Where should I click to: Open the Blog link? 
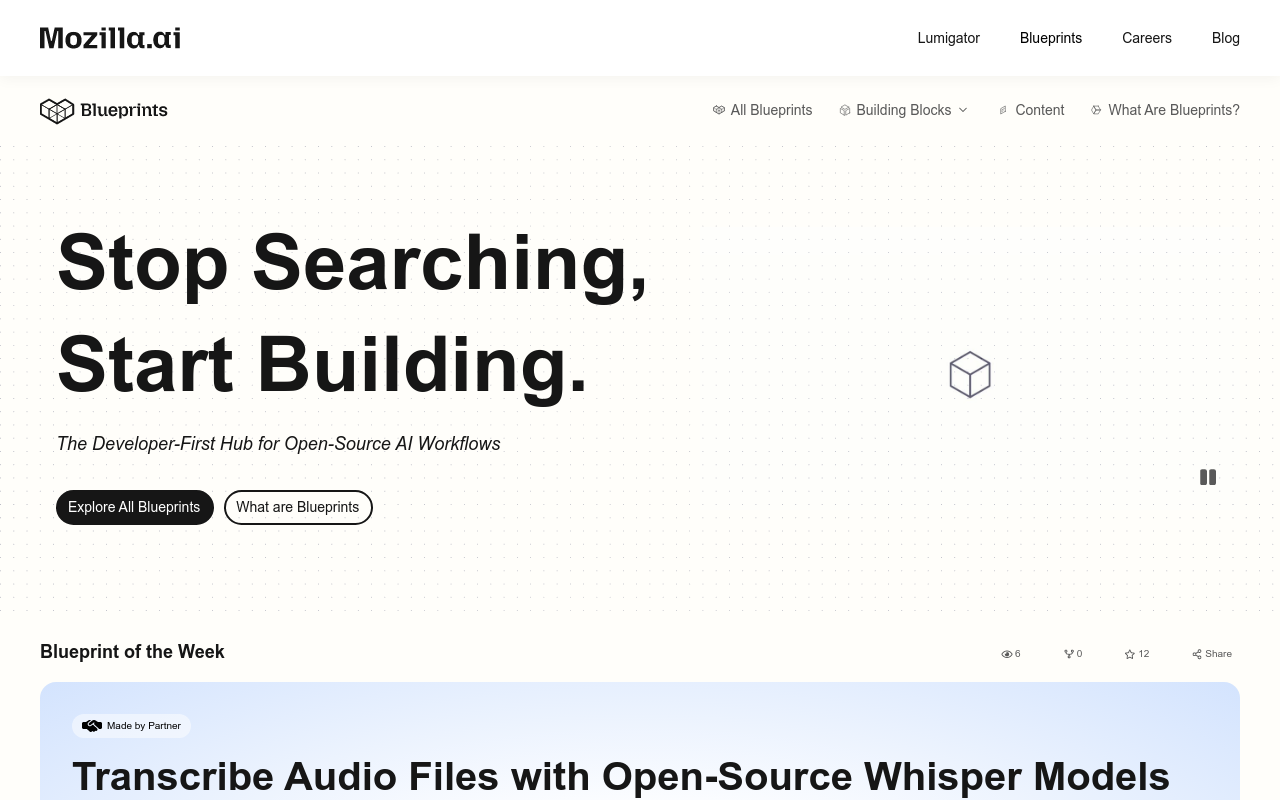(1225, 38)
